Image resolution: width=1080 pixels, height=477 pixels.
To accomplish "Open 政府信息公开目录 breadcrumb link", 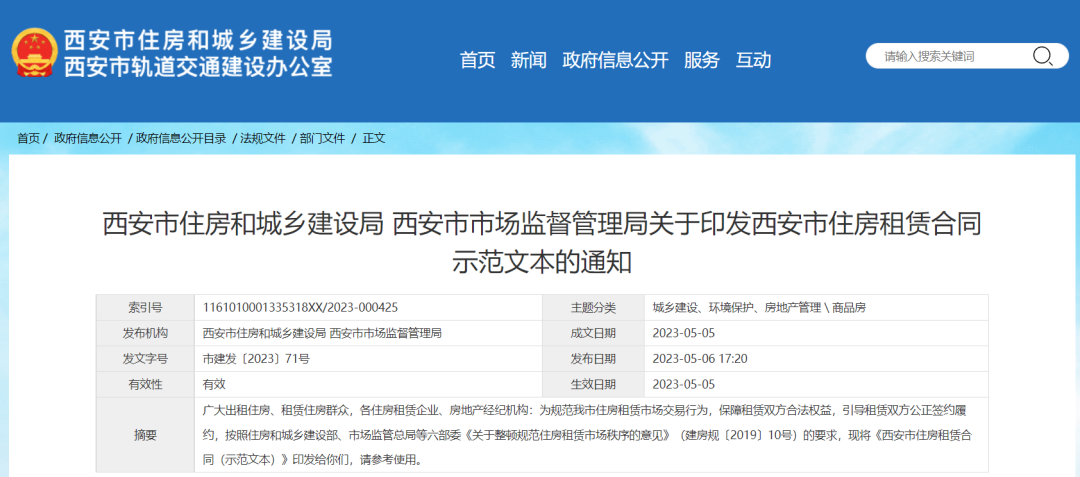I will tap(181, 138).
